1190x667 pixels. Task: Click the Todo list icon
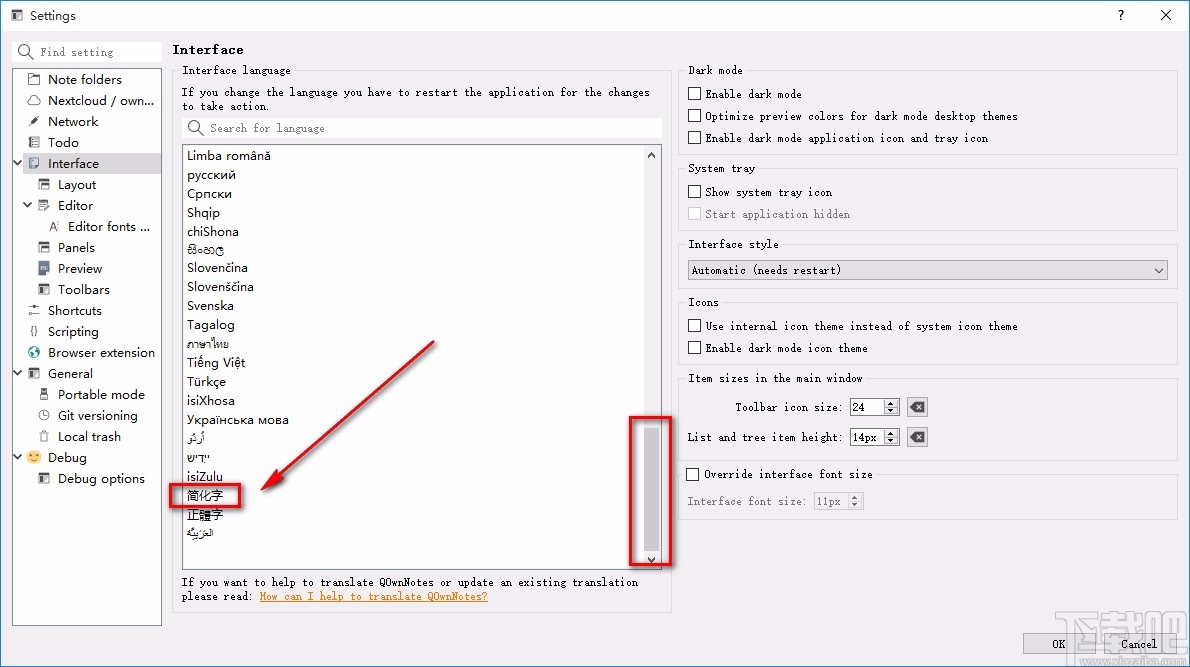point(33,142)
